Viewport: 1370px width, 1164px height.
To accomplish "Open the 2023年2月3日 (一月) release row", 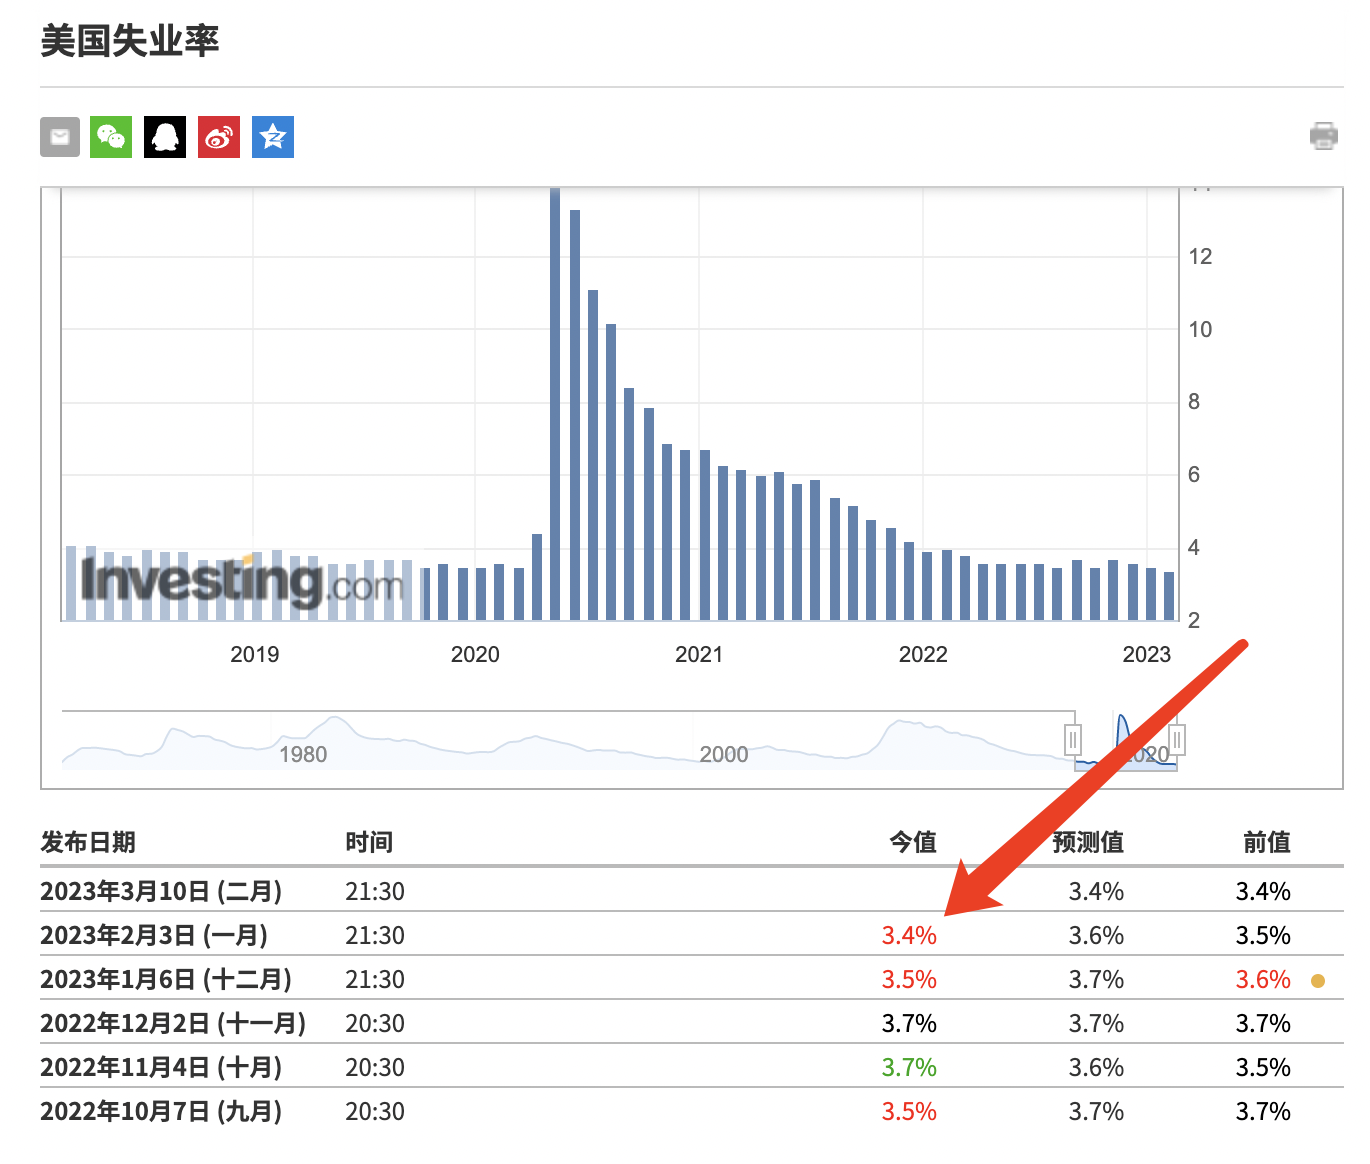I will pos(154,935).
